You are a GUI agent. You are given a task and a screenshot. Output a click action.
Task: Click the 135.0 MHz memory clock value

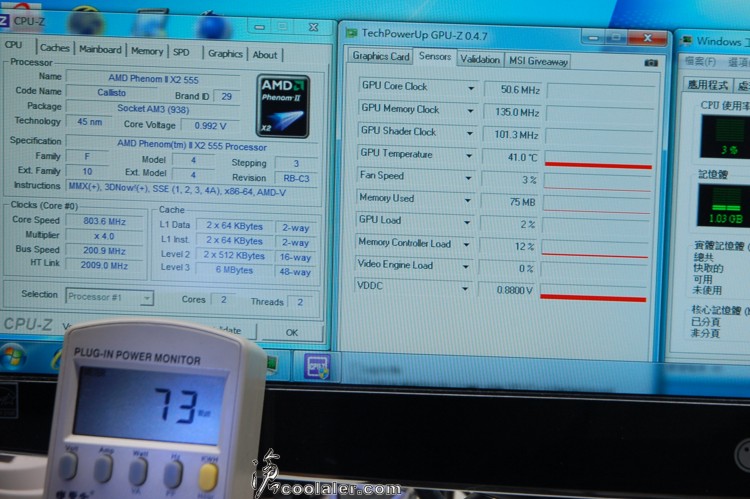[512, 112]
